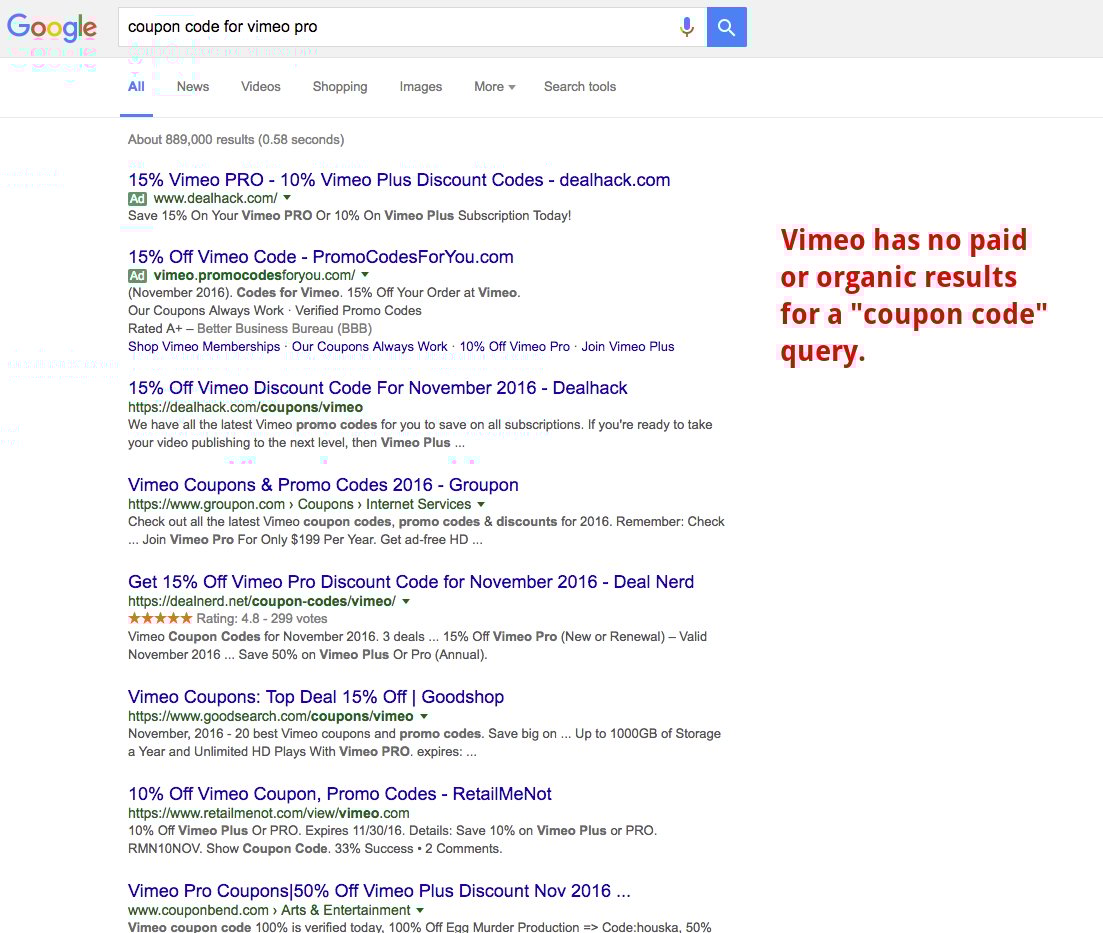1103x933 pixels.
Task: Expand dropdown arrow beside vimeo.promocodesforyou.com/
Action: (x=364, y=274)
